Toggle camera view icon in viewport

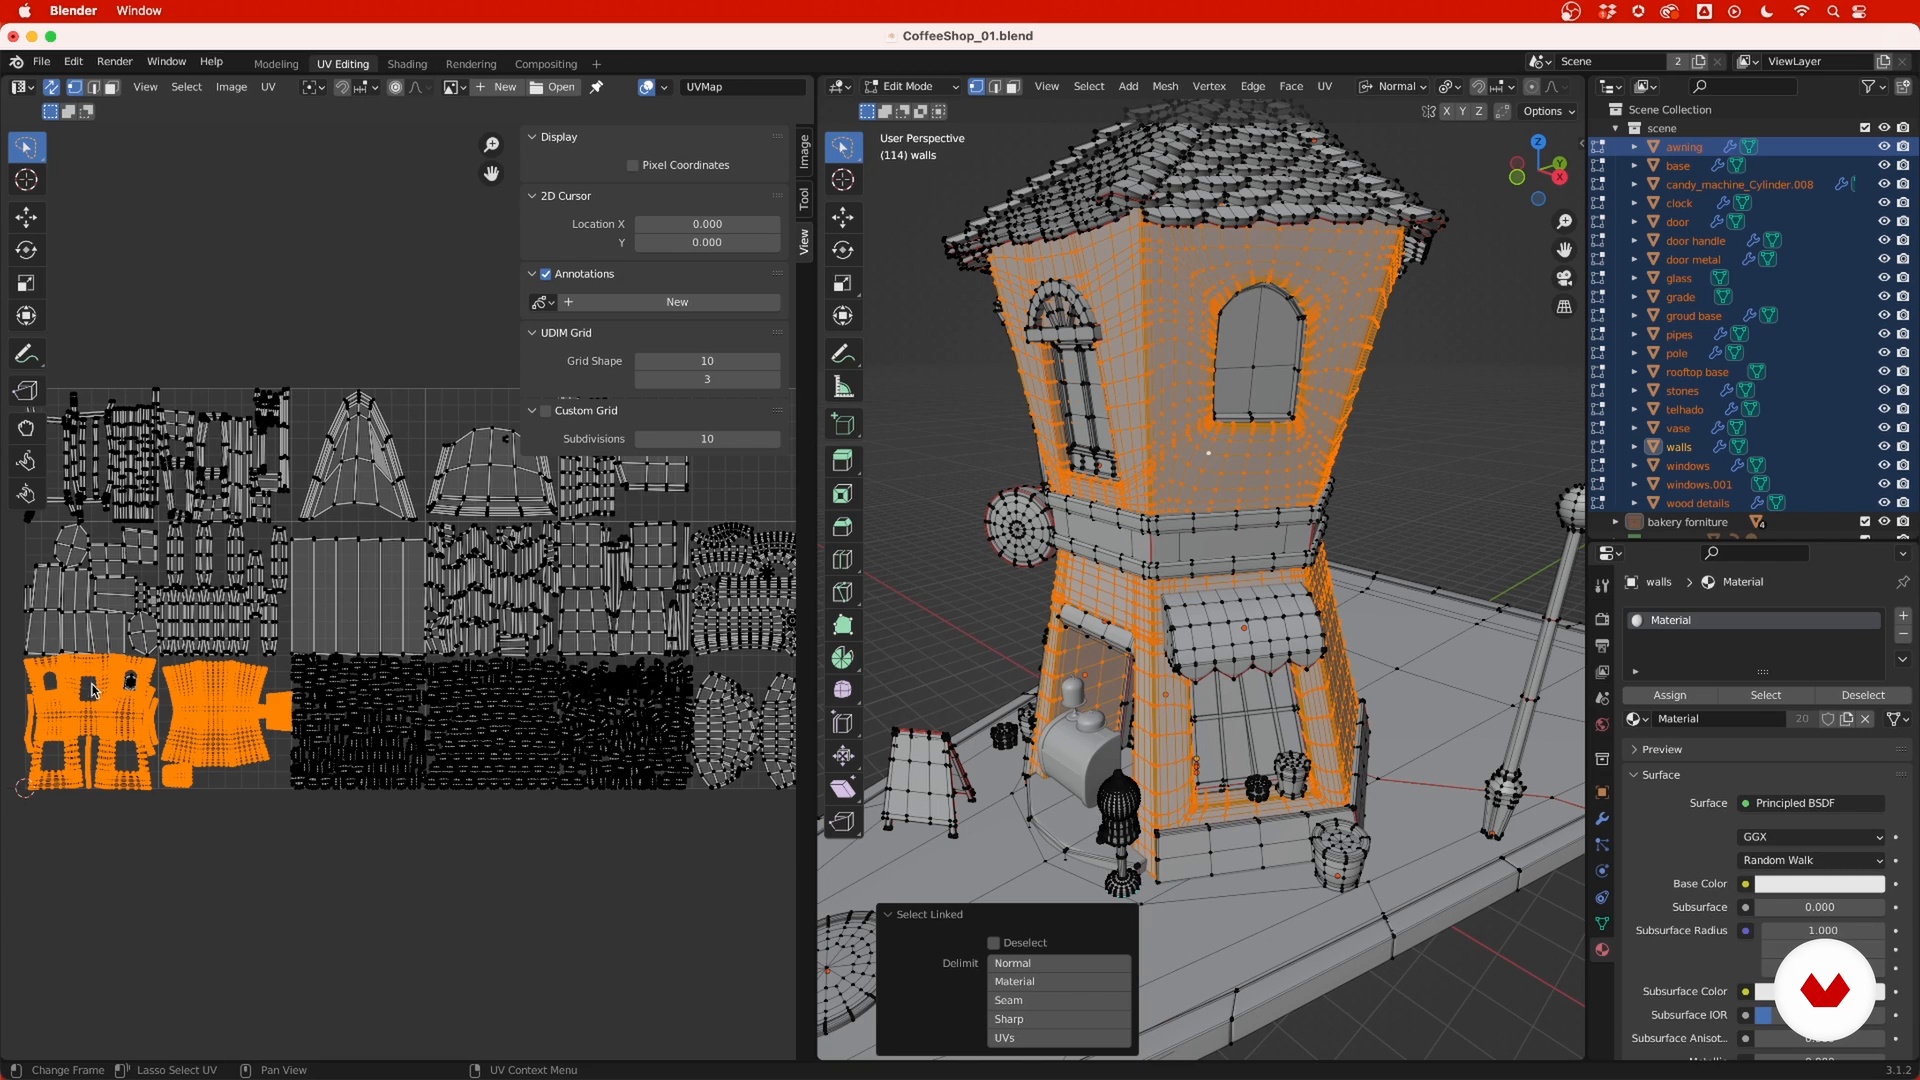[x=1564, y=278]
